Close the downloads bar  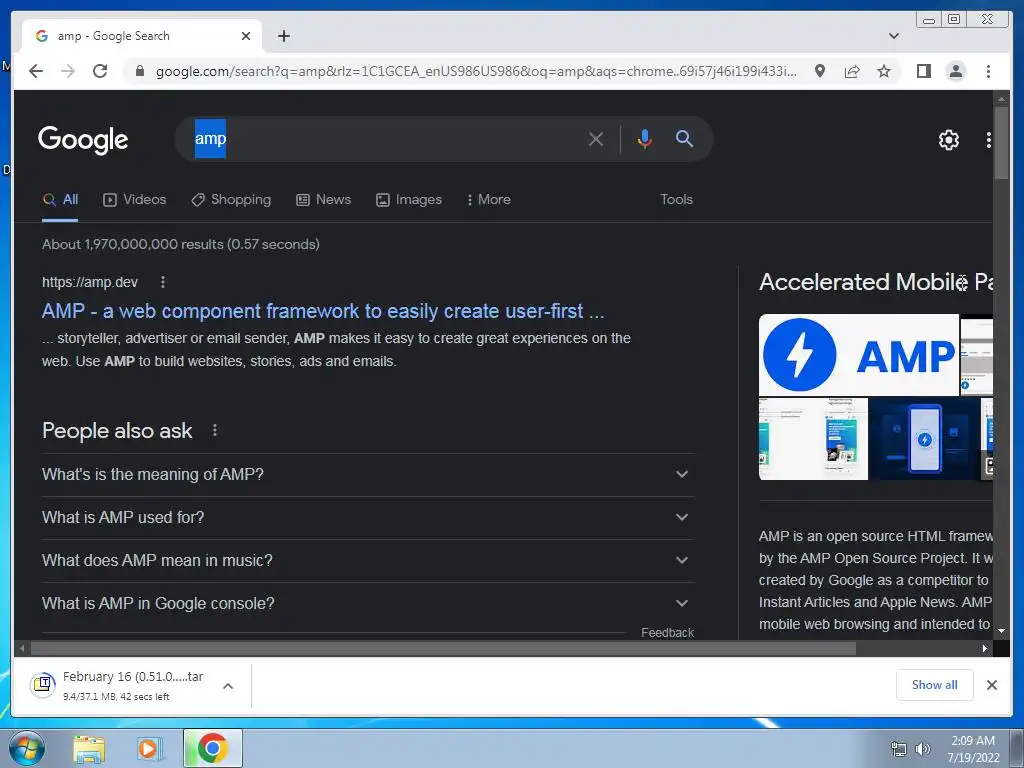[991, 685]
